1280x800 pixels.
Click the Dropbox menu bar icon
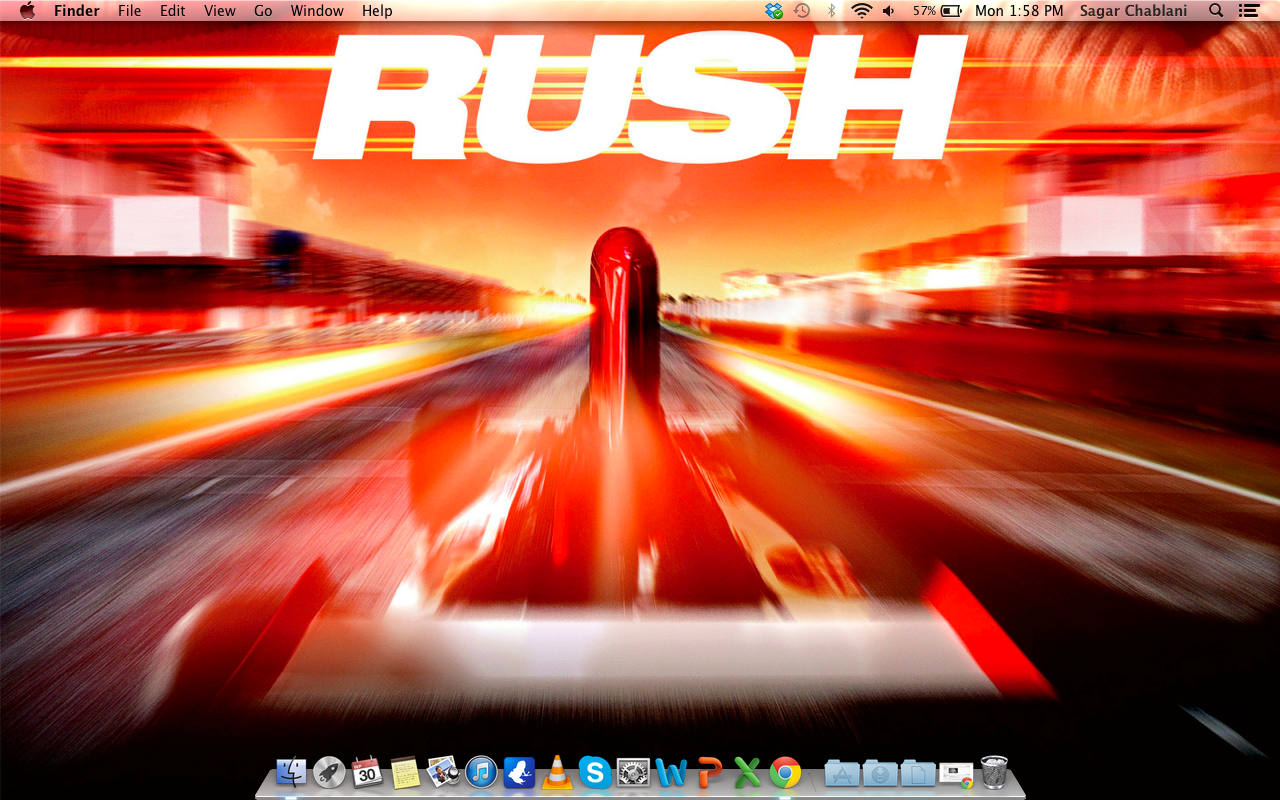[774, 11]
